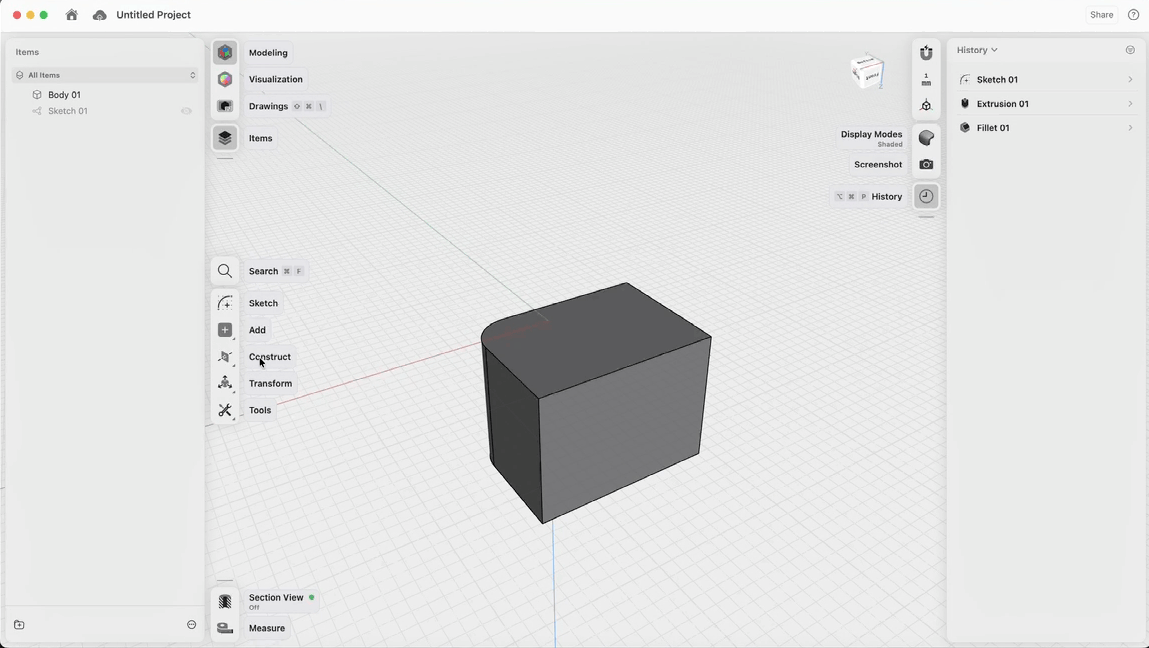Expand Sketch 01 history step chevron
The image size is (1149, 648).
click(x=1130, y=80)
